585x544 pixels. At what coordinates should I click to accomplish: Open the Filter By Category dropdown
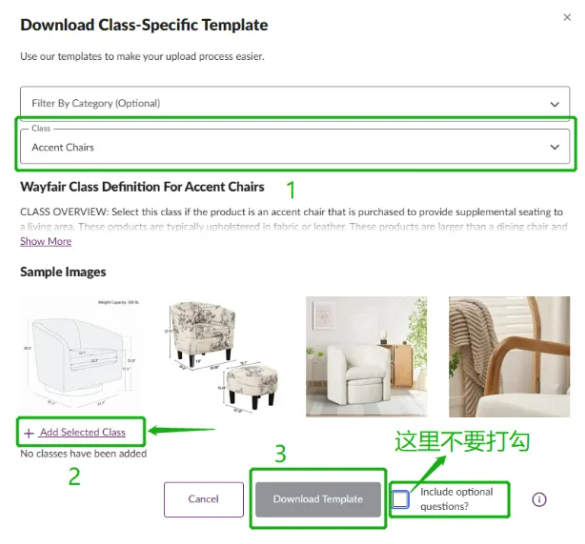(295, 103)
